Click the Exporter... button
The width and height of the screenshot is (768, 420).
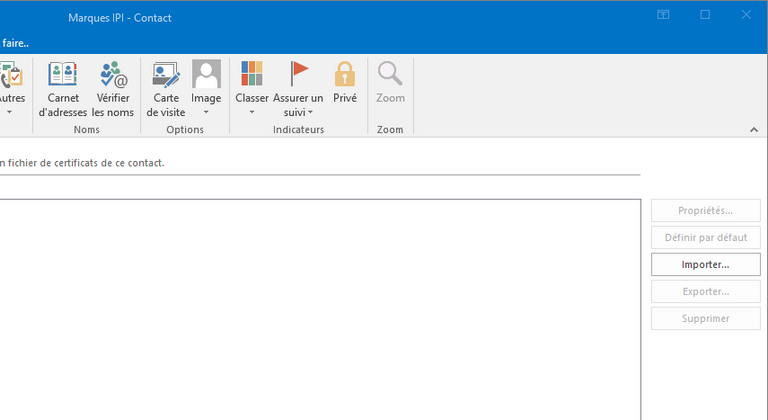[705, 292]
